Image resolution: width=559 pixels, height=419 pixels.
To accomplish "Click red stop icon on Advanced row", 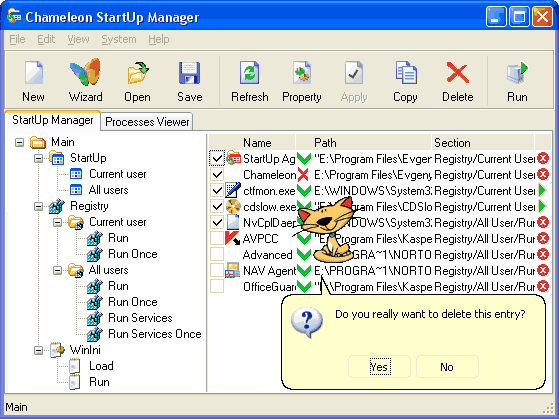I will pos(543,254).
